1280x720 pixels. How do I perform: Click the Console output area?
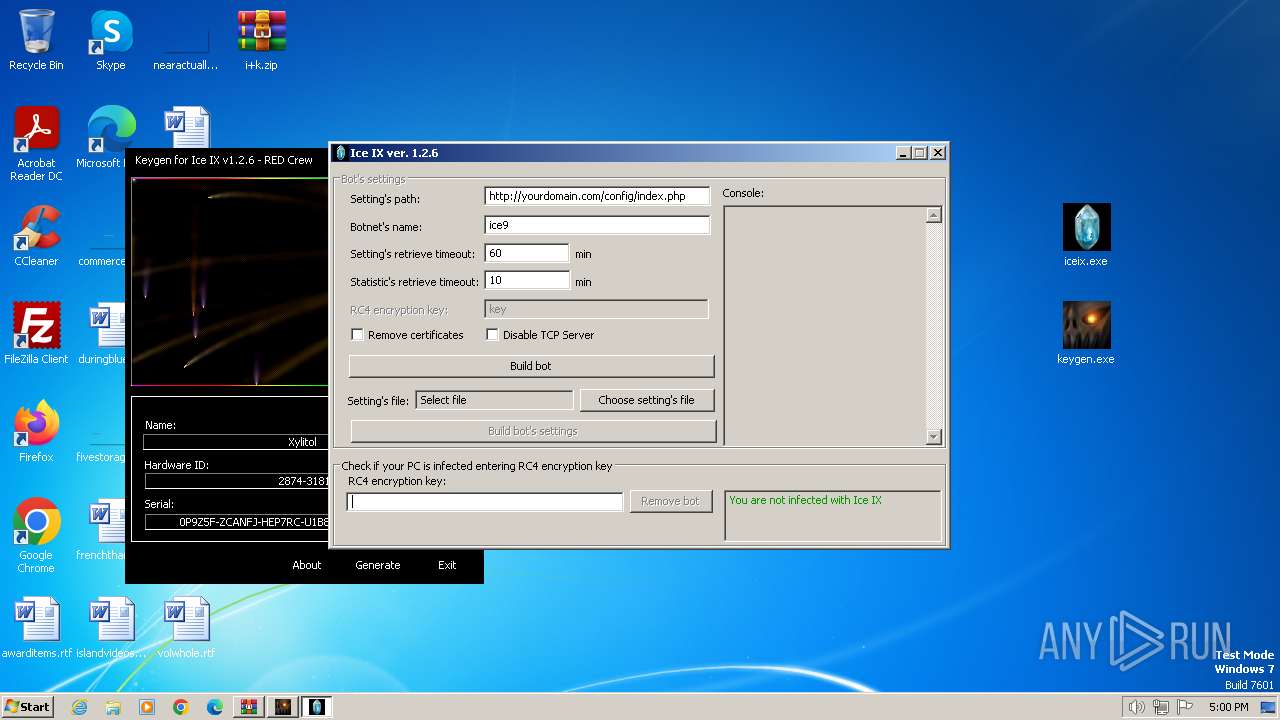[x=825, y=325]
